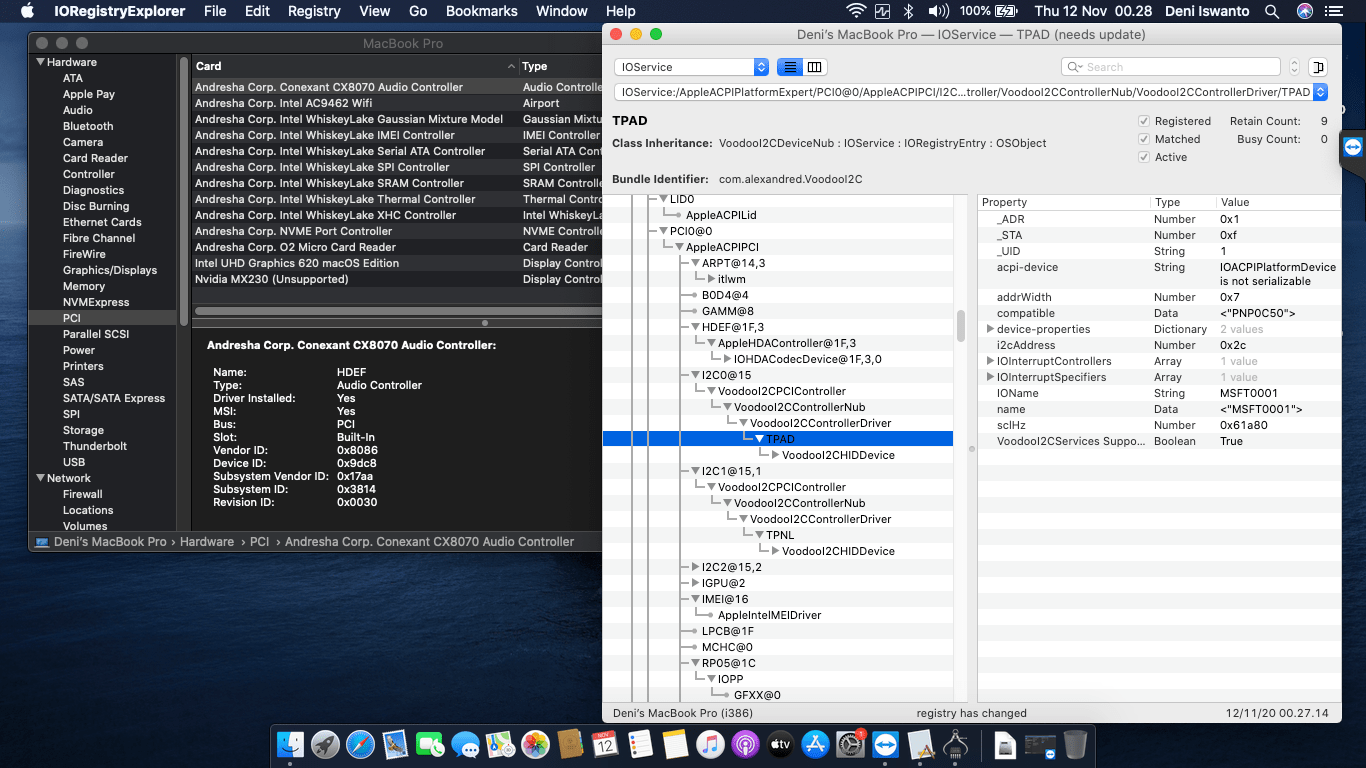
Task: Open Notes from the Dock
Action: [x=675, y=744]
